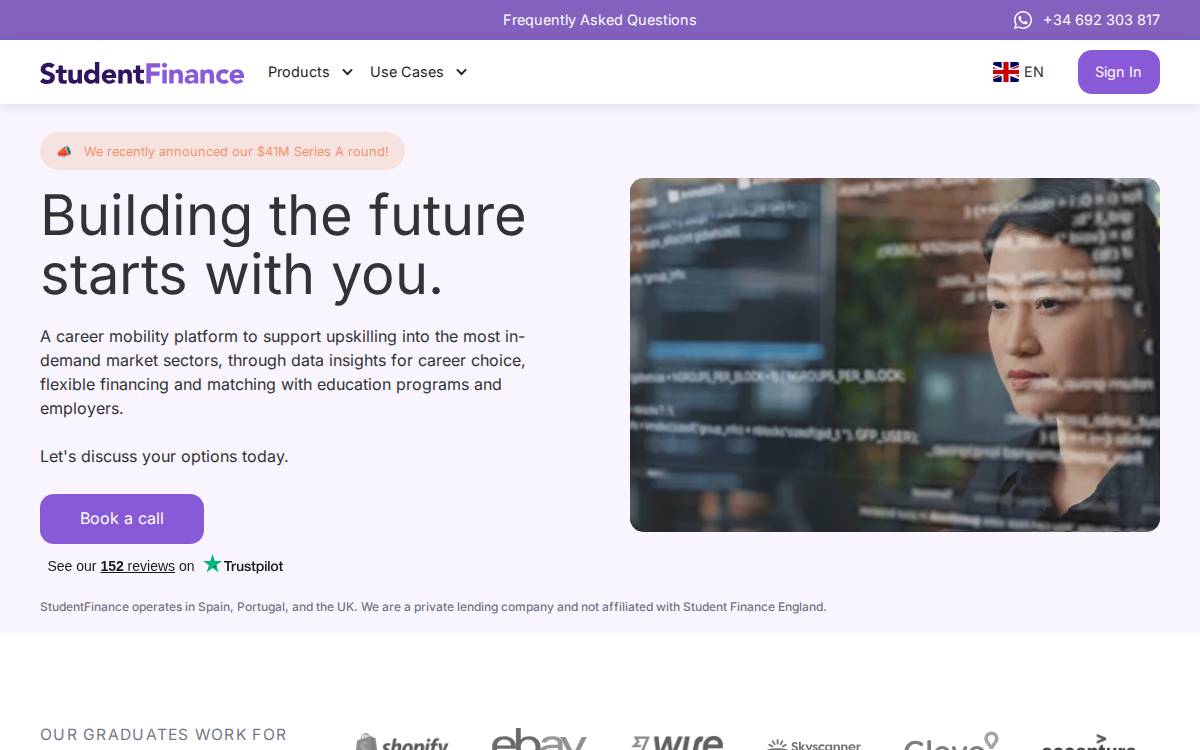
Task: Click 'OUR GRADUATES WORK FOR' heading
Action: pyautogui.click(x=163, y=735)
